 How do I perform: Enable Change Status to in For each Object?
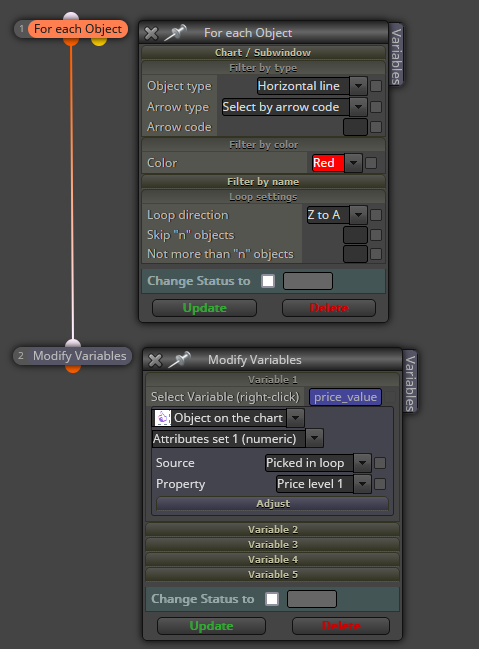[268, 281]
